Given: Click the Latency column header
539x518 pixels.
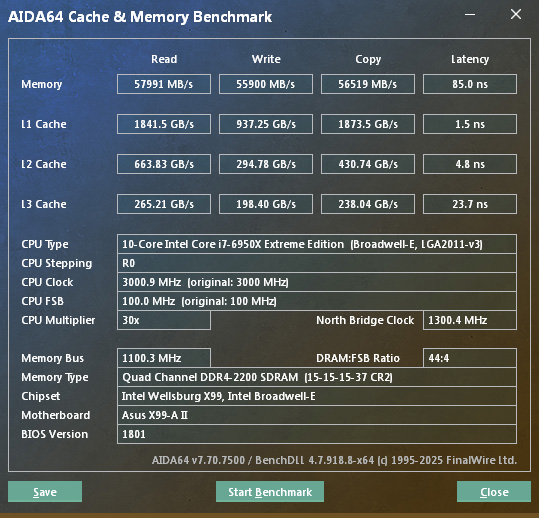Looking at the screenshot, I should point(470,59).
